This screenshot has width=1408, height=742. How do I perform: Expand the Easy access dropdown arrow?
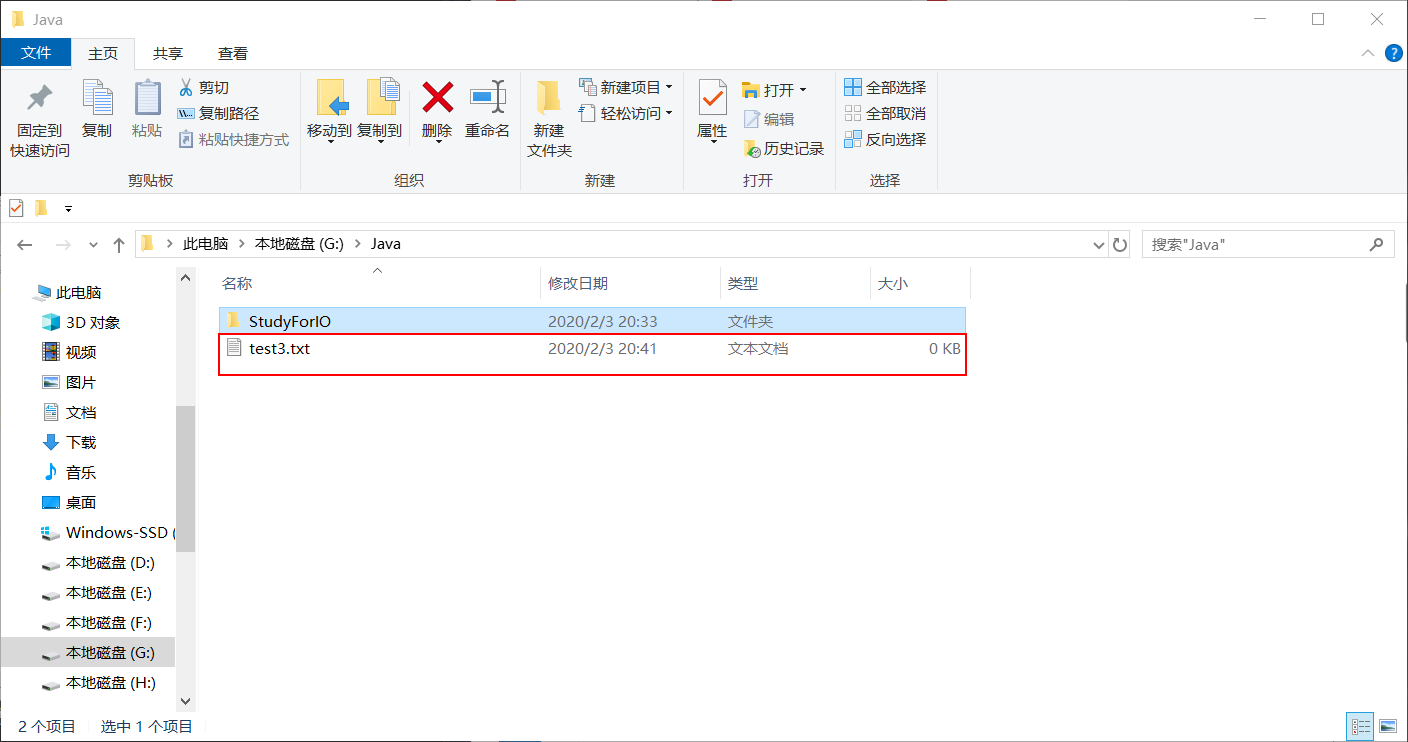click(669, 113)
